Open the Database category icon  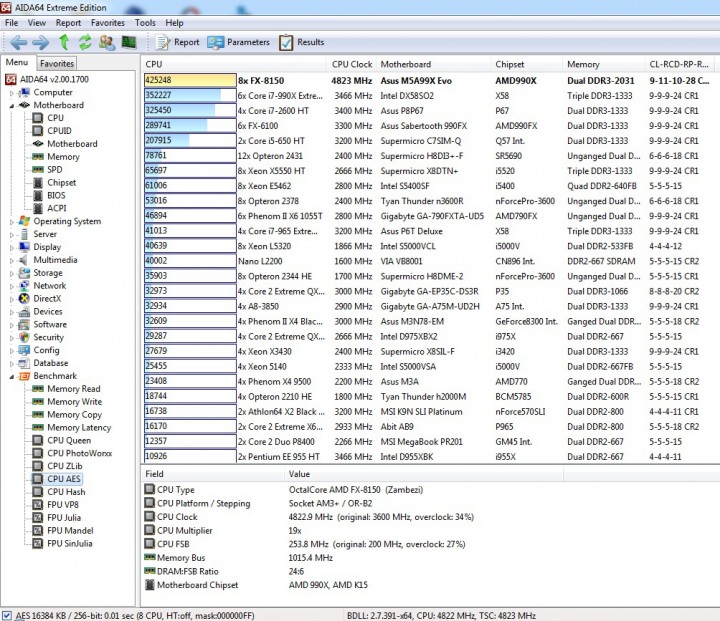point(24,363)
